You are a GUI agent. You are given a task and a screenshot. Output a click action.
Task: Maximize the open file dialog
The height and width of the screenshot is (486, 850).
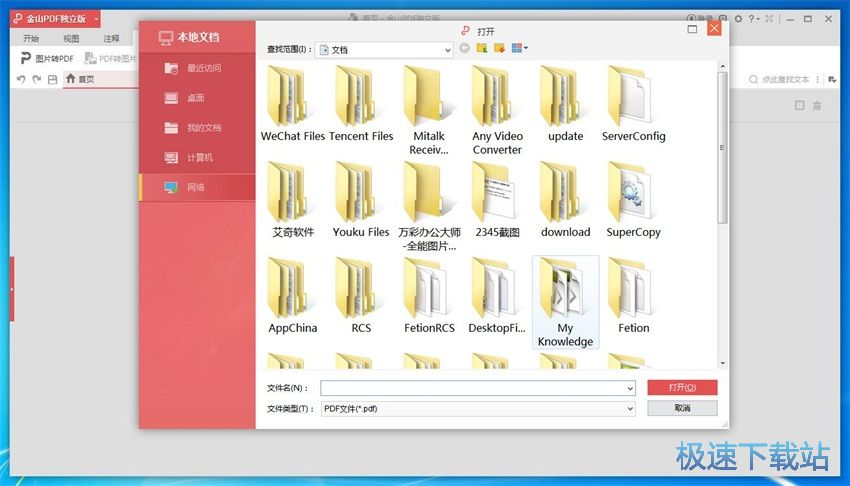coord(692,29)
